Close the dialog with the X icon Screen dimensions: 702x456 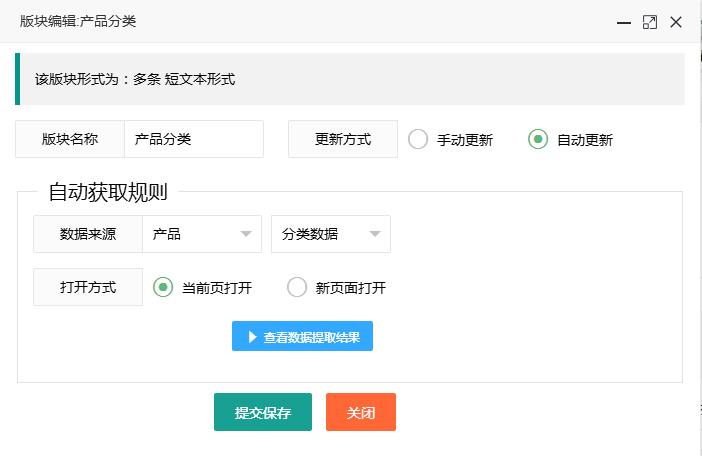pyautogui.click(x=676, y=22)
